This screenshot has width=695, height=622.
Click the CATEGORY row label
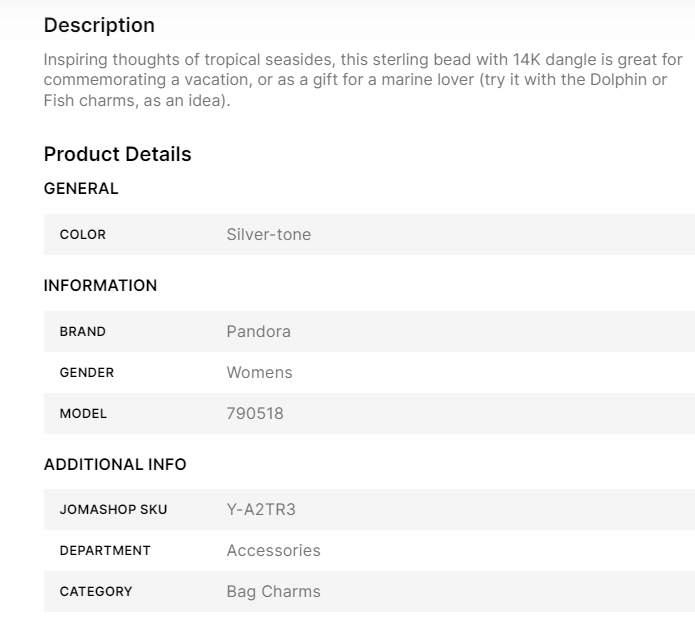pyautogui.click(x=96, y=591)
